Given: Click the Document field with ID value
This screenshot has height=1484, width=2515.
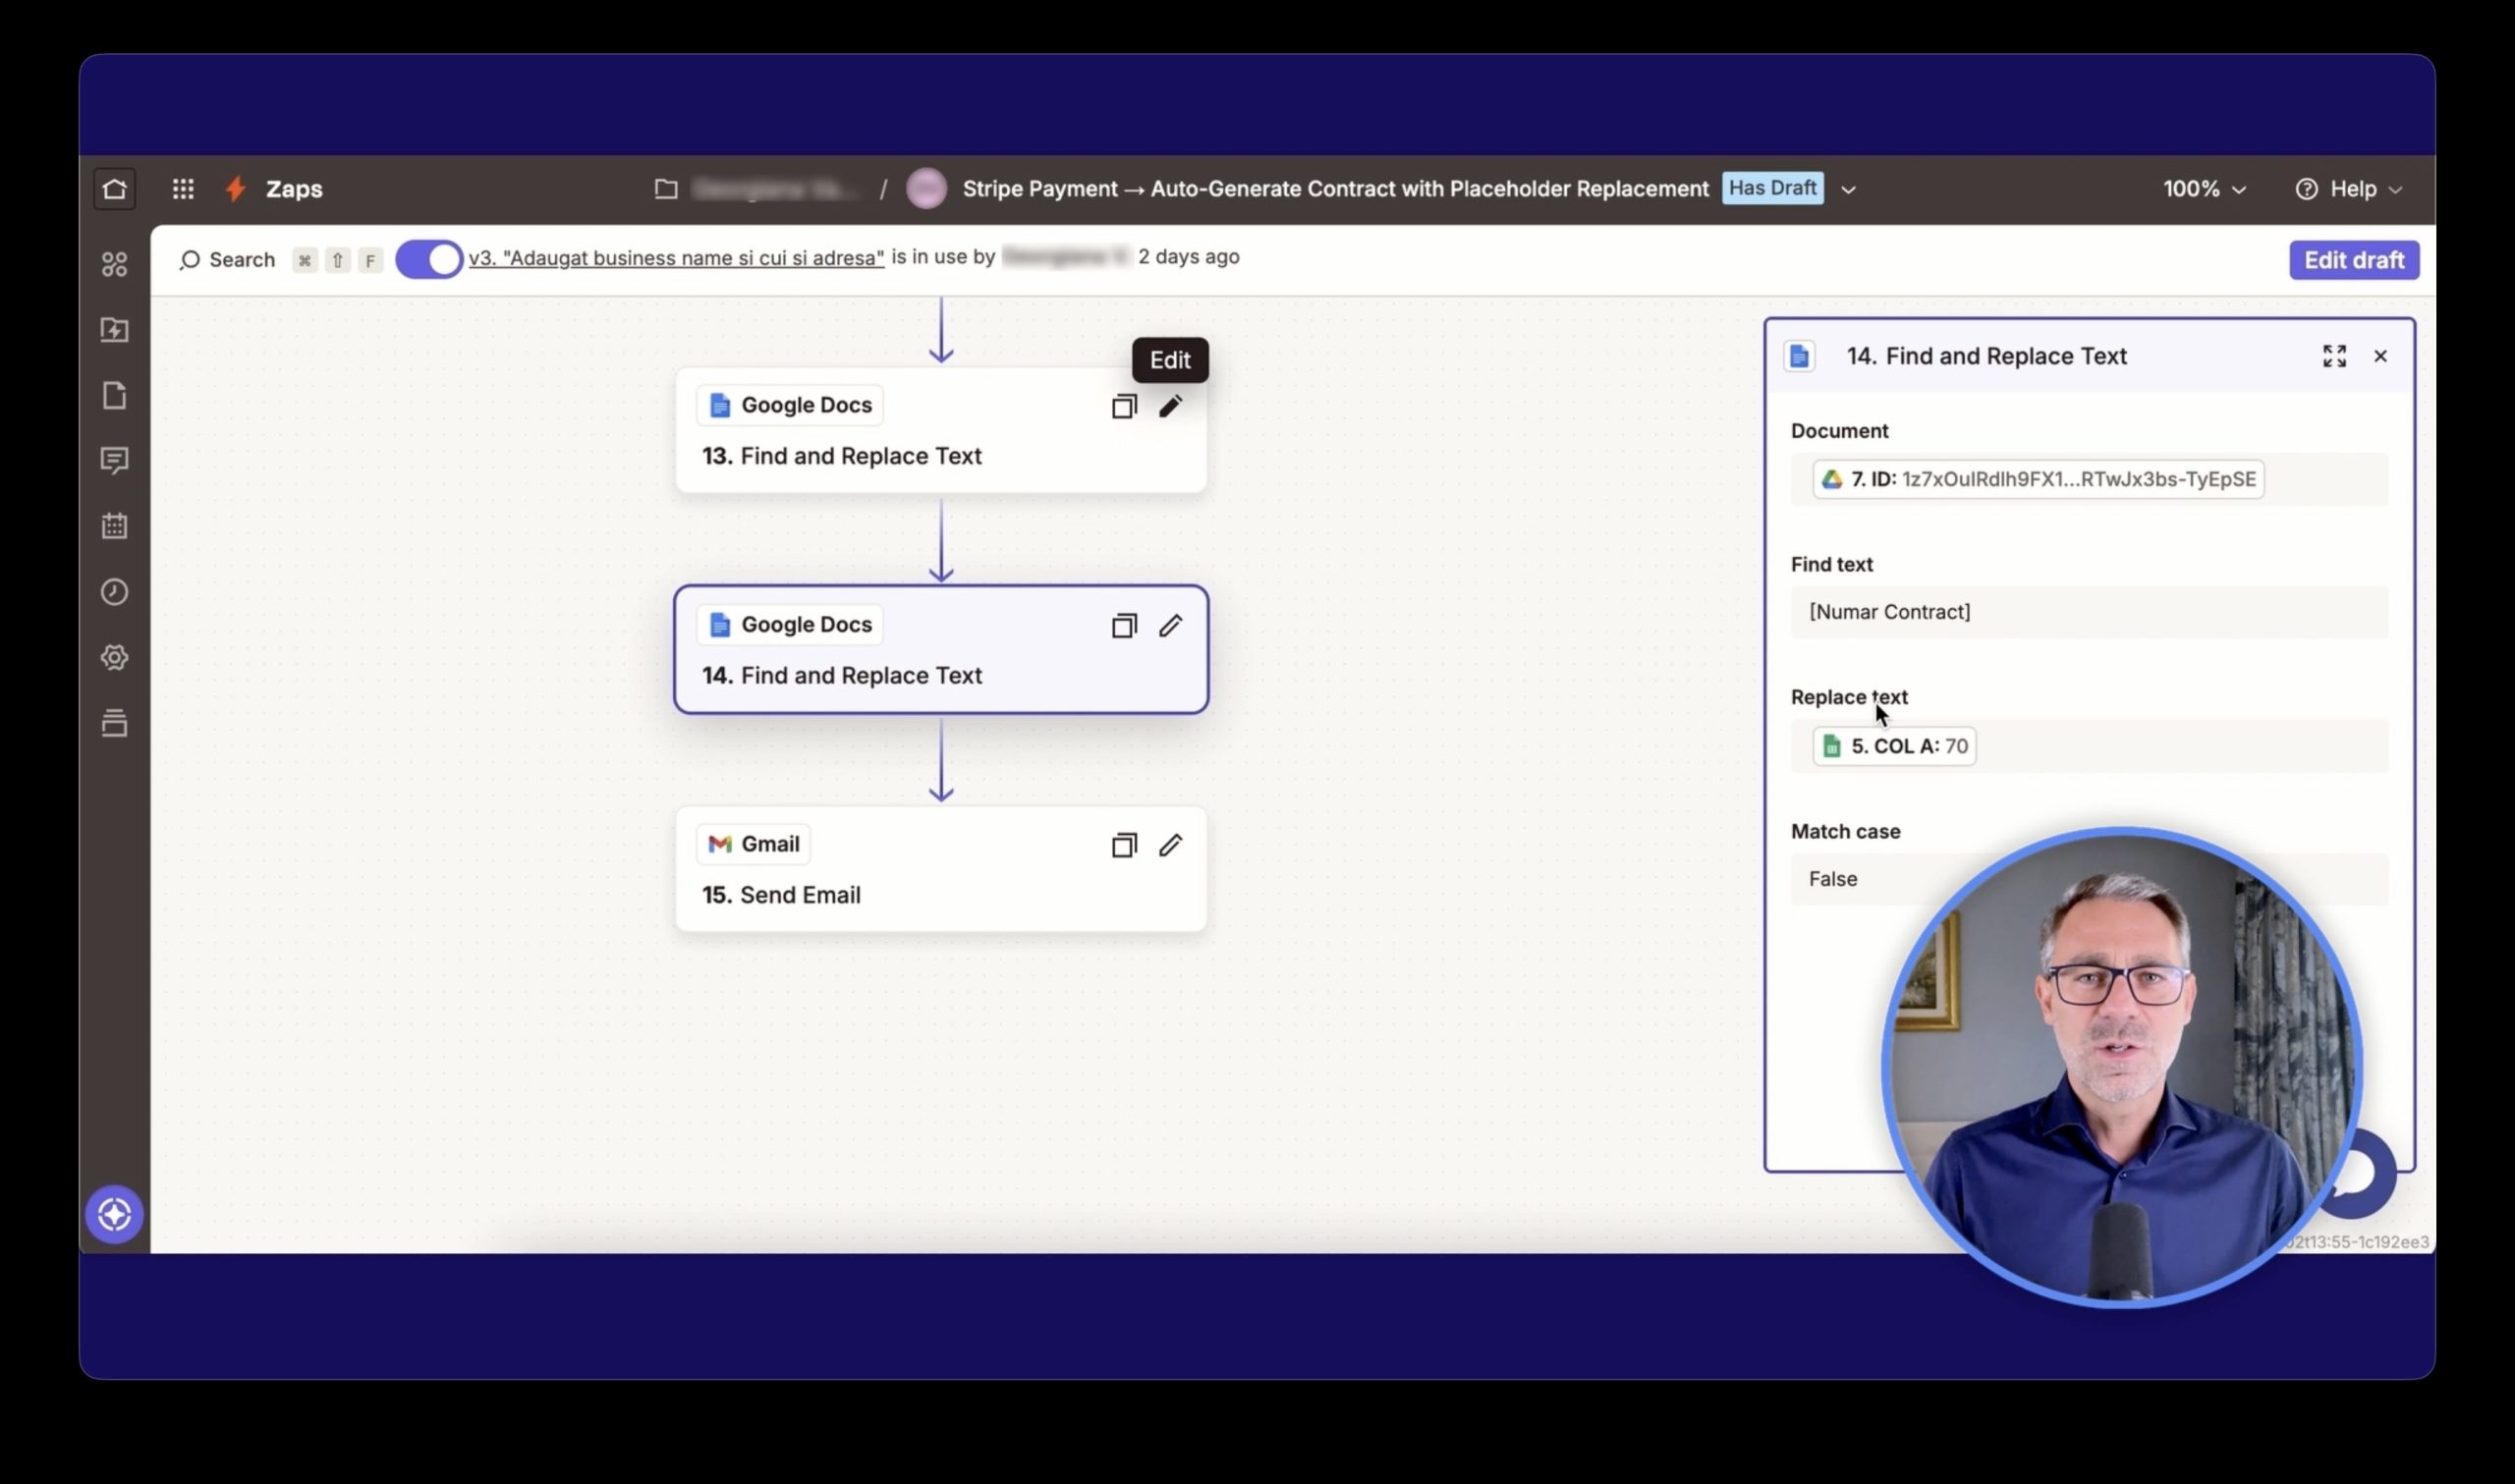Looking at the screenshot, I should [x=2089, y=479].
